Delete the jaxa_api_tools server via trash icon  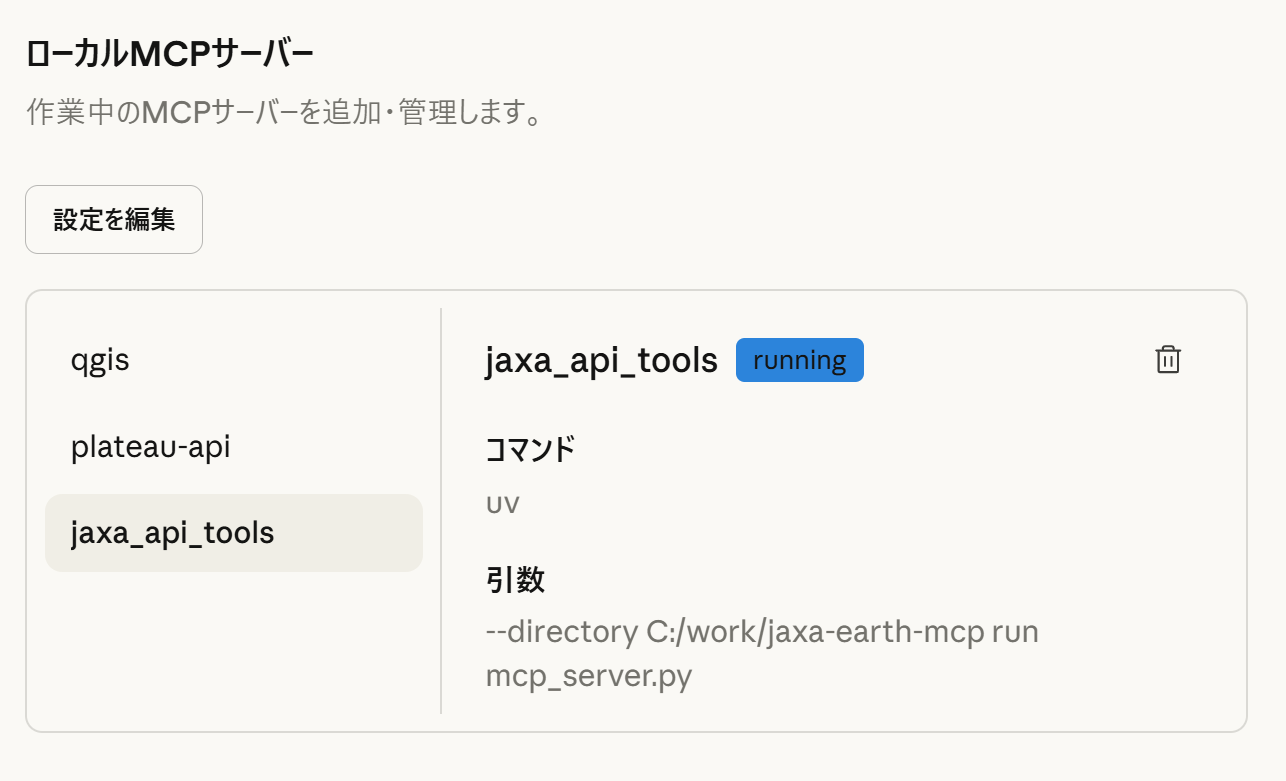[1167, 360]
